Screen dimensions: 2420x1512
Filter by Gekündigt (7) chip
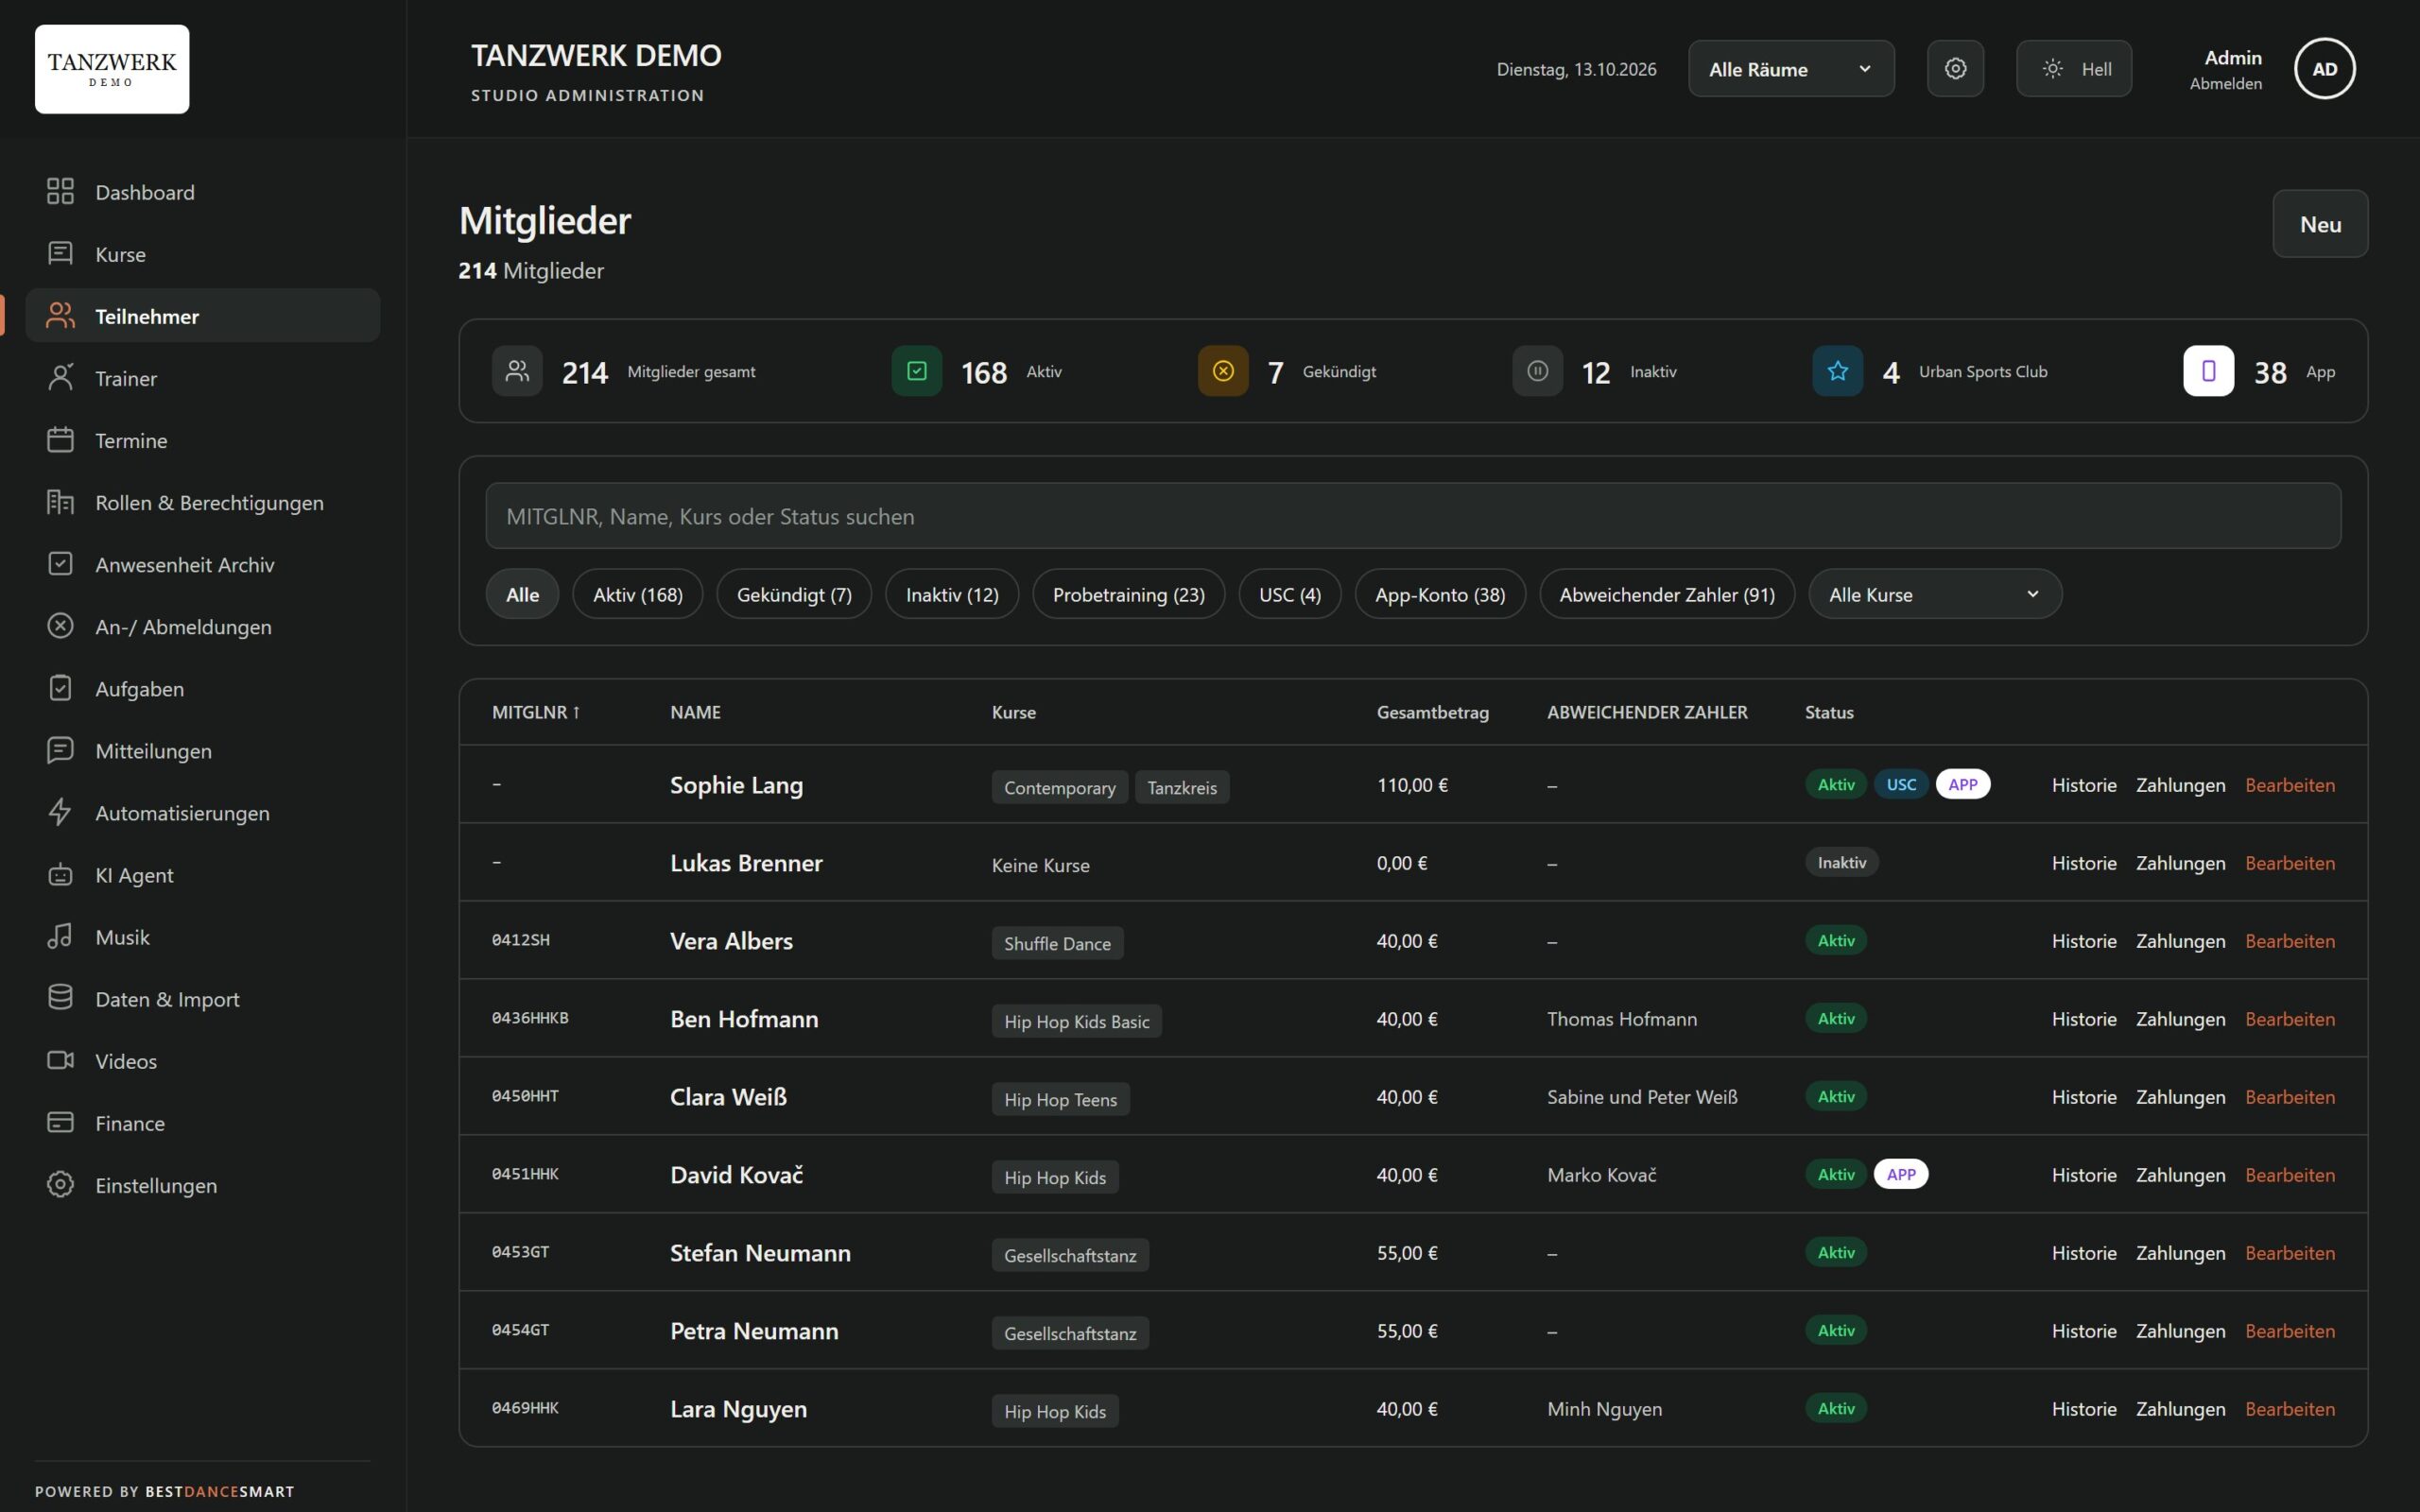794,594
